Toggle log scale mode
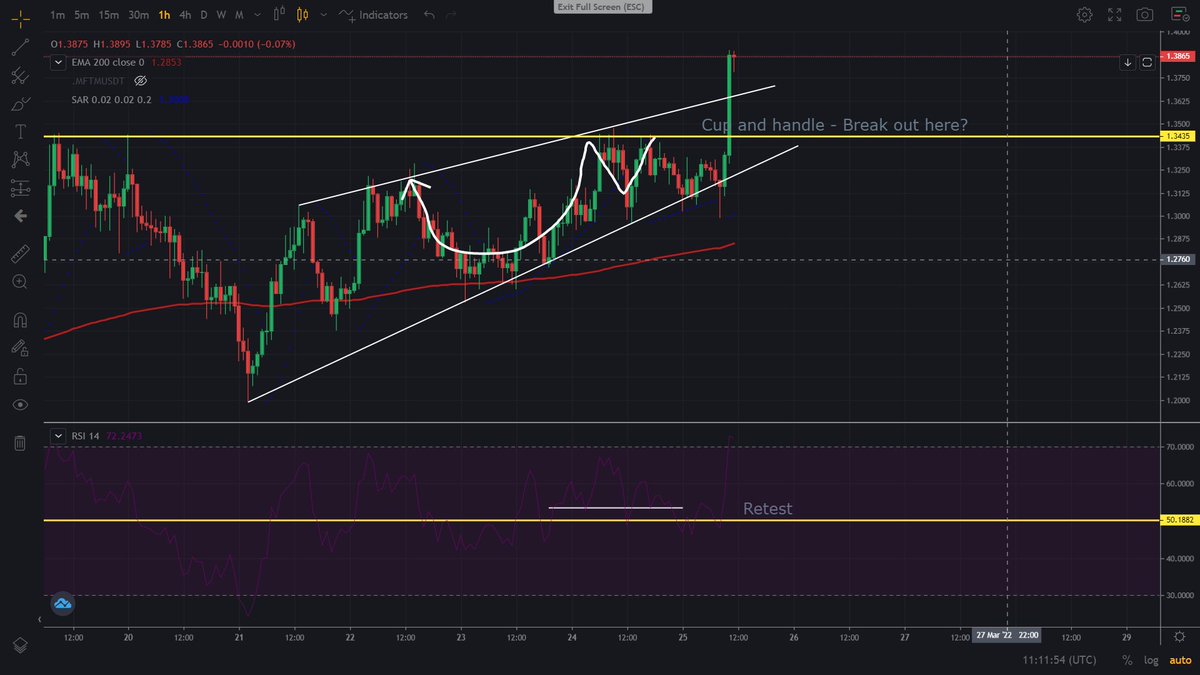The width and height of the screenshot is (1200, 675). [1149, 661]
